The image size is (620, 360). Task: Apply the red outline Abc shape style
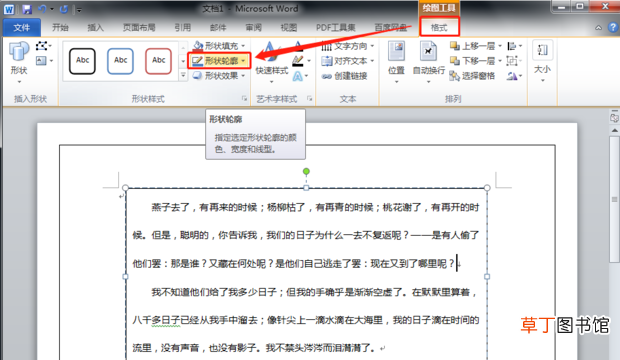158,61
